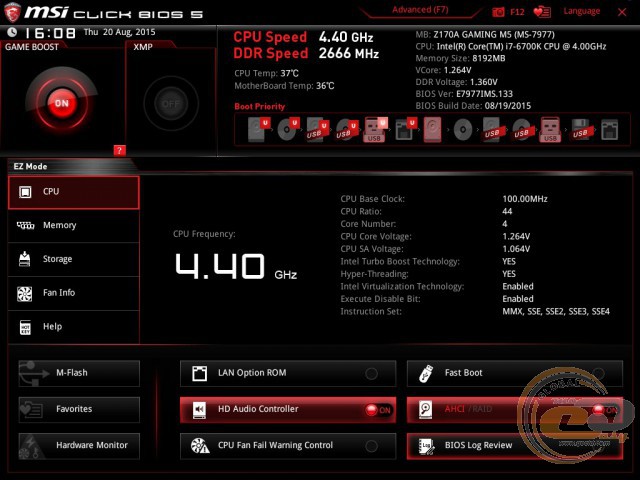Open the Favorites button in bottom panel
640x480 pixels.
(79, 409)
